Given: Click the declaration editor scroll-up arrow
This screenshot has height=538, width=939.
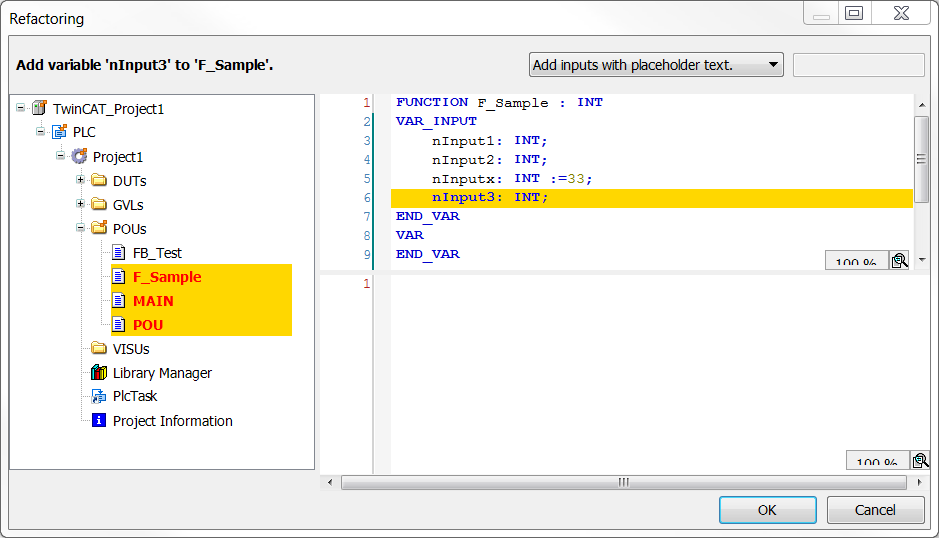Looking at the screenshot, I should (x=922, y=105).
